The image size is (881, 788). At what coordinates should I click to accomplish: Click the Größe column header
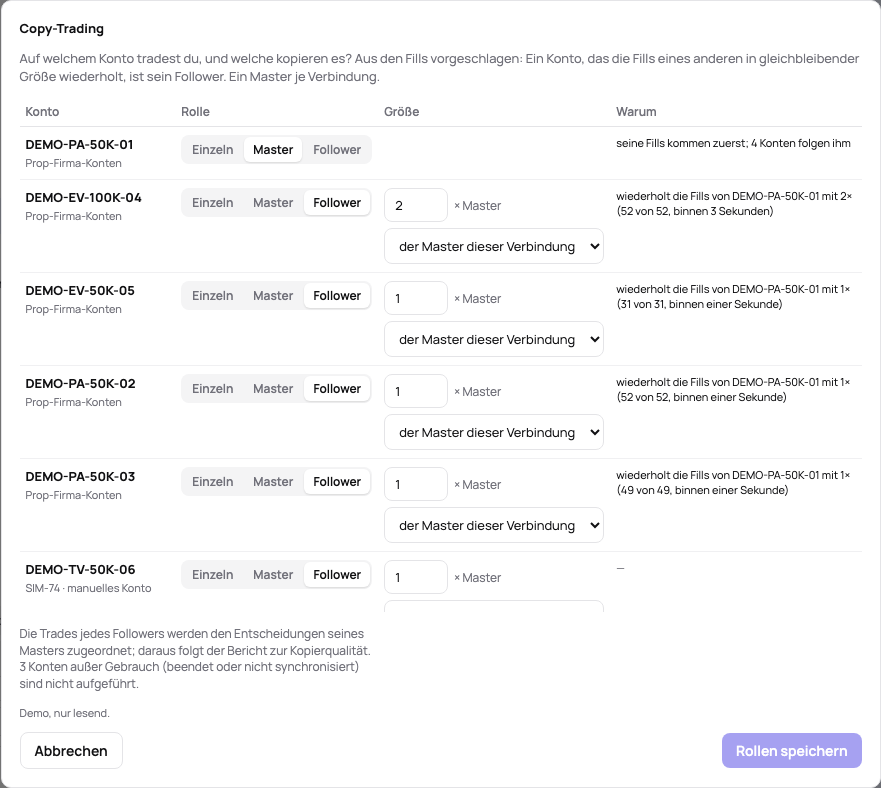tap(401, 111)
